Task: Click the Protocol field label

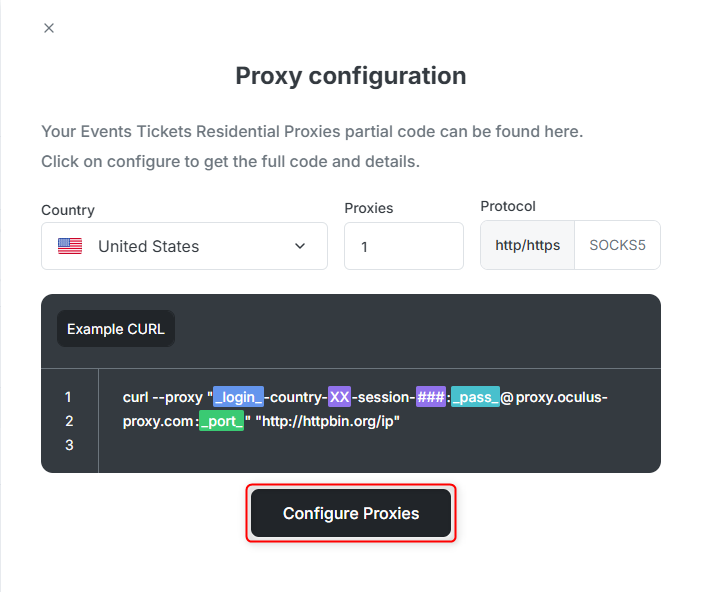Action: pos(508,206)
